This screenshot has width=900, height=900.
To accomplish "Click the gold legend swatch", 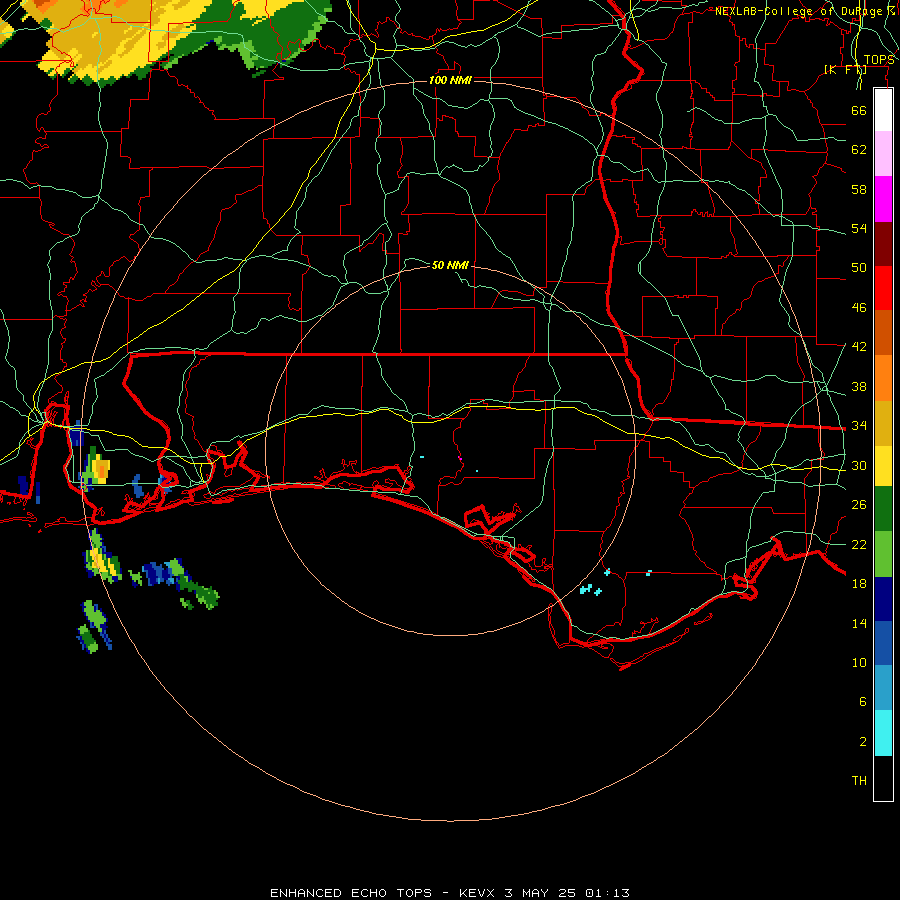I will 883,423.
